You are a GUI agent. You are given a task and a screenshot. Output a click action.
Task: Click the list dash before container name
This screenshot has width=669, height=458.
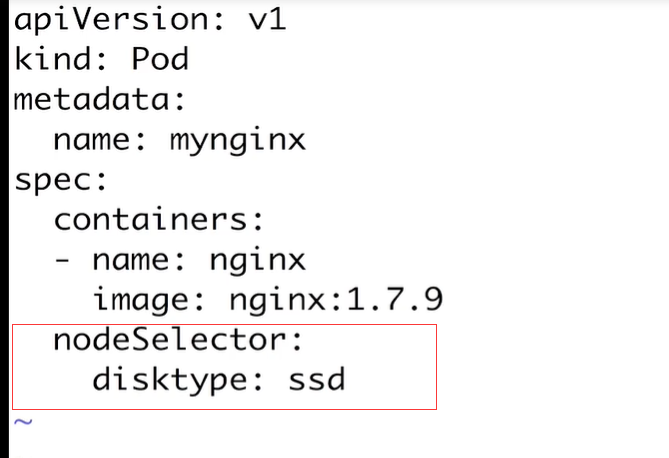62,261
